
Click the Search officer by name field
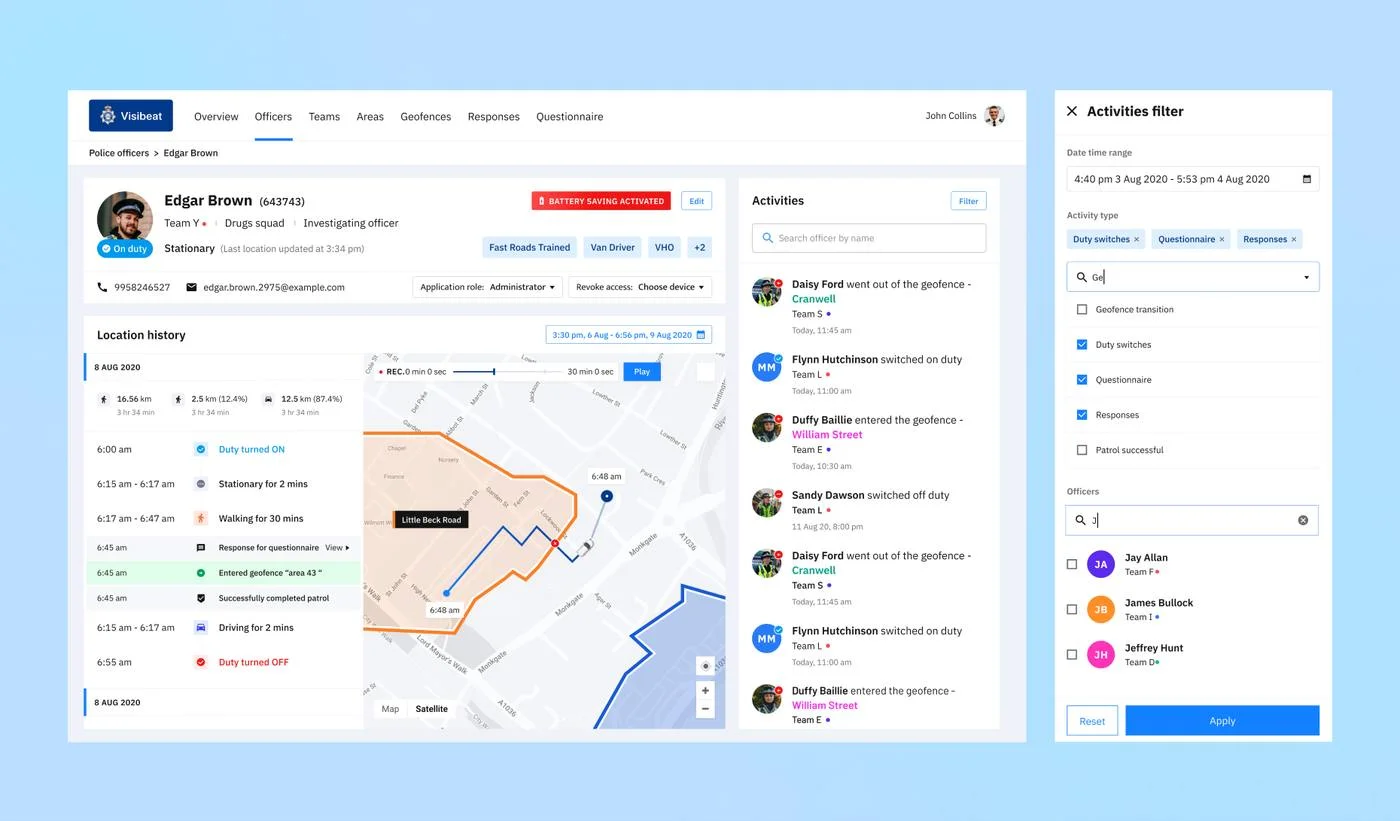[x=869, y=238]
